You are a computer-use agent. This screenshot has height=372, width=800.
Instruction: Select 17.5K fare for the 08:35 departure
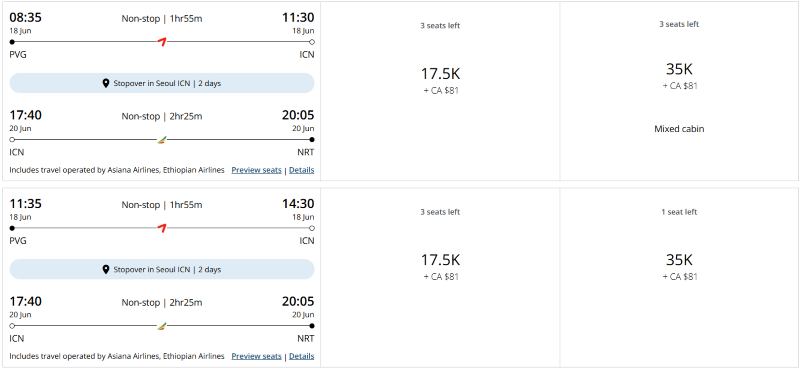[440, 91]
